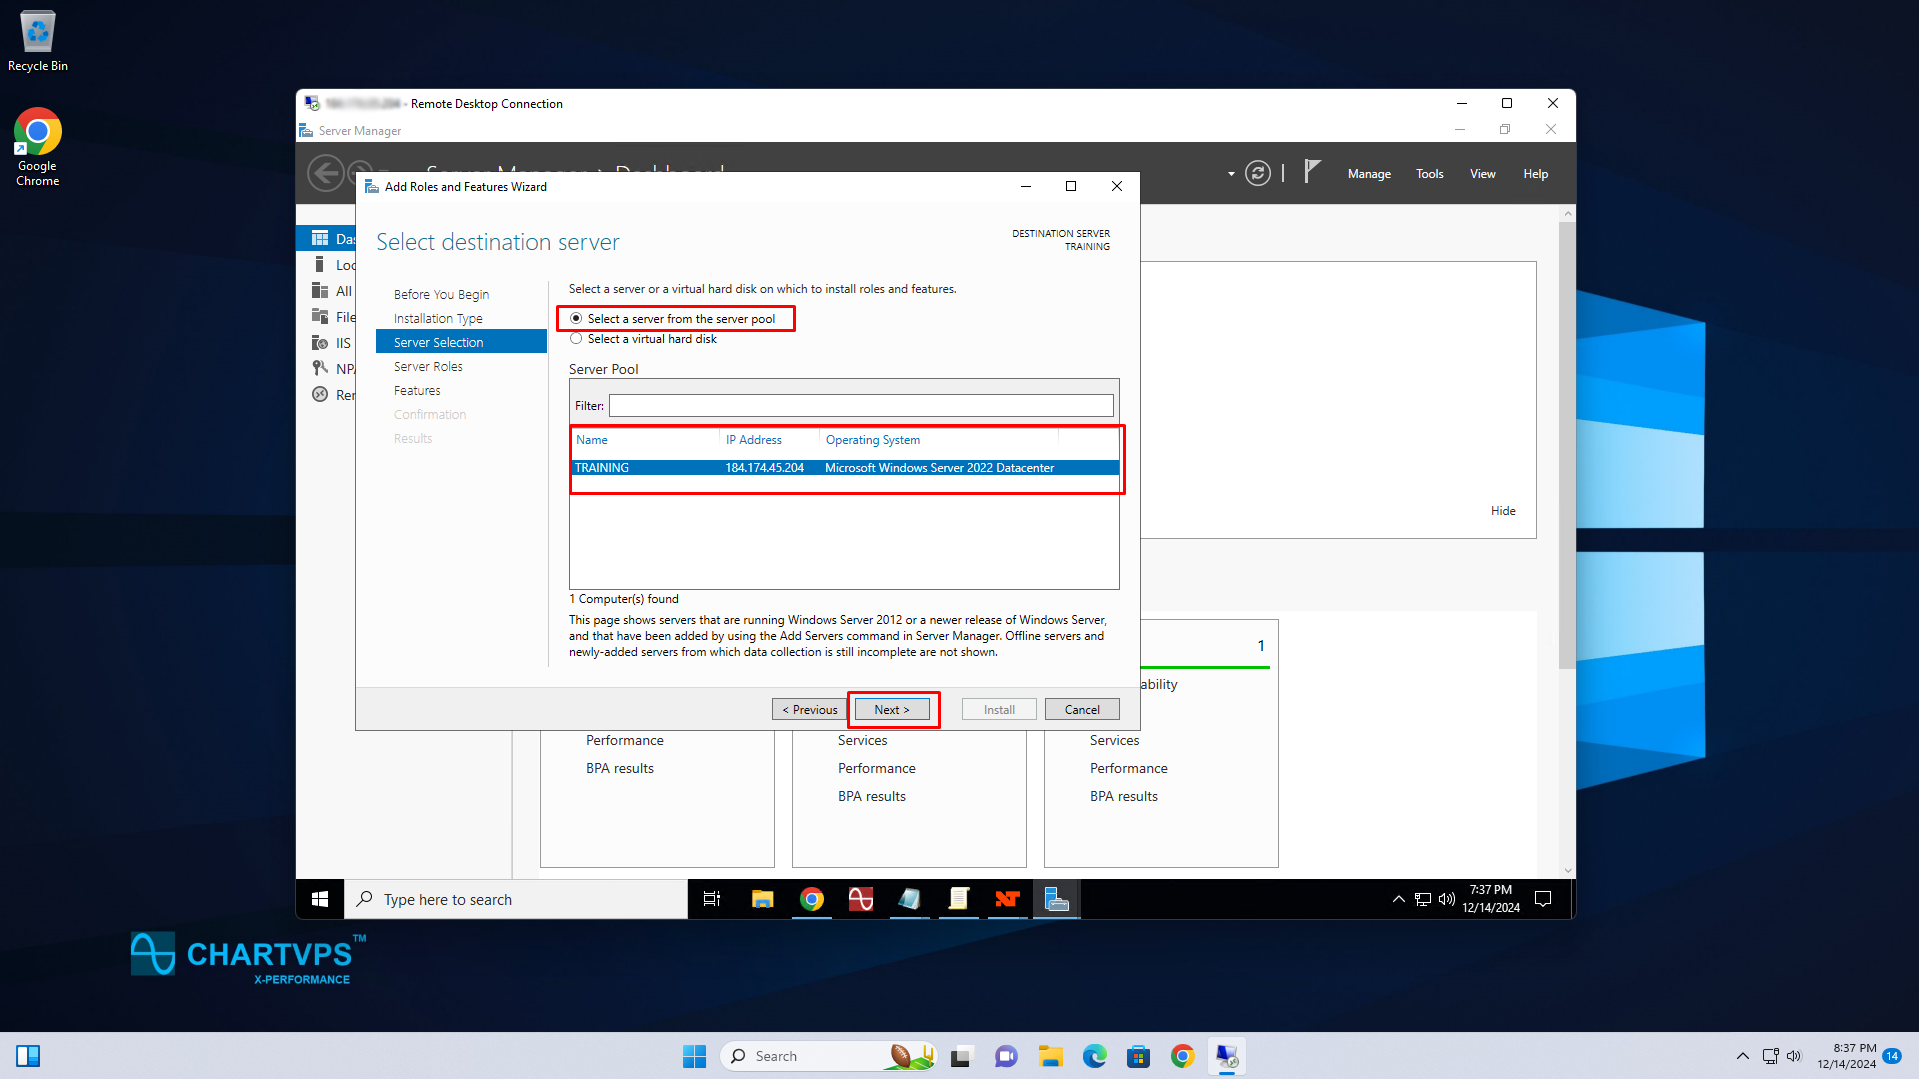Go to Installation Type step
The height and width of the screenshot is (1079, 1919).
click(438, 318)
